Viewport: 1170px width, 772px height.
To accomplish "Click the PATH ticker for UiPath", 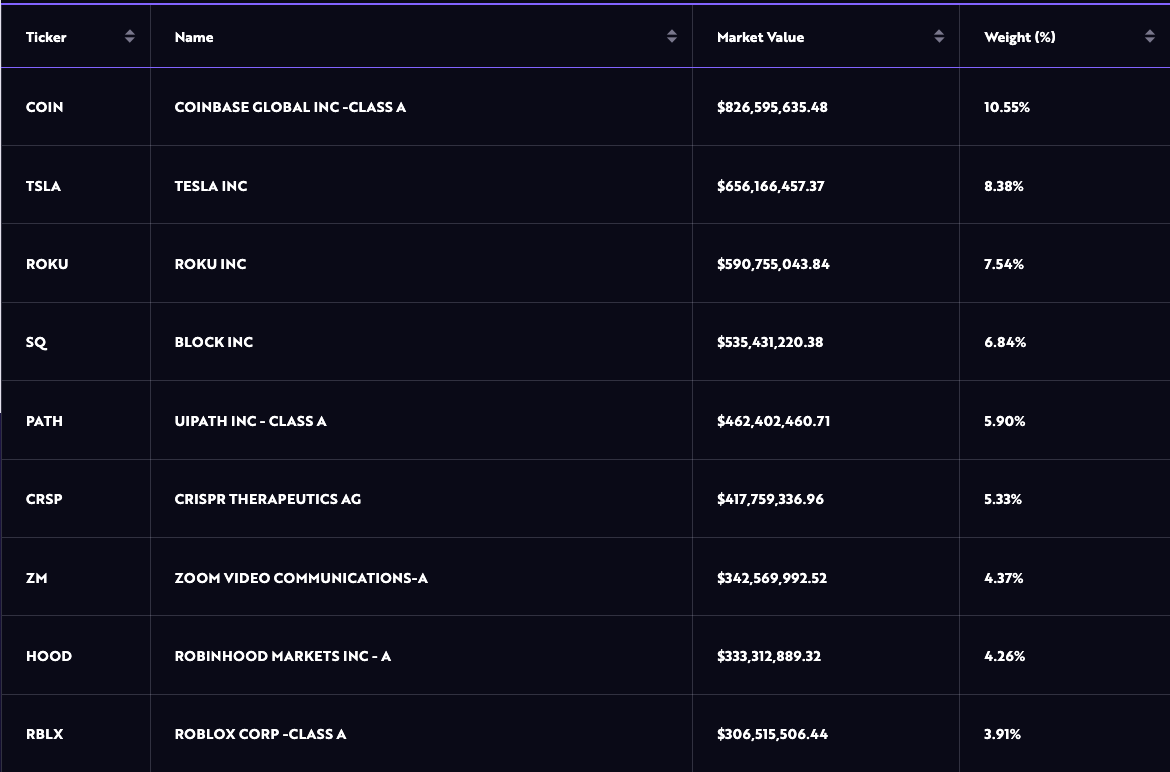I will [x=44, y=421].
